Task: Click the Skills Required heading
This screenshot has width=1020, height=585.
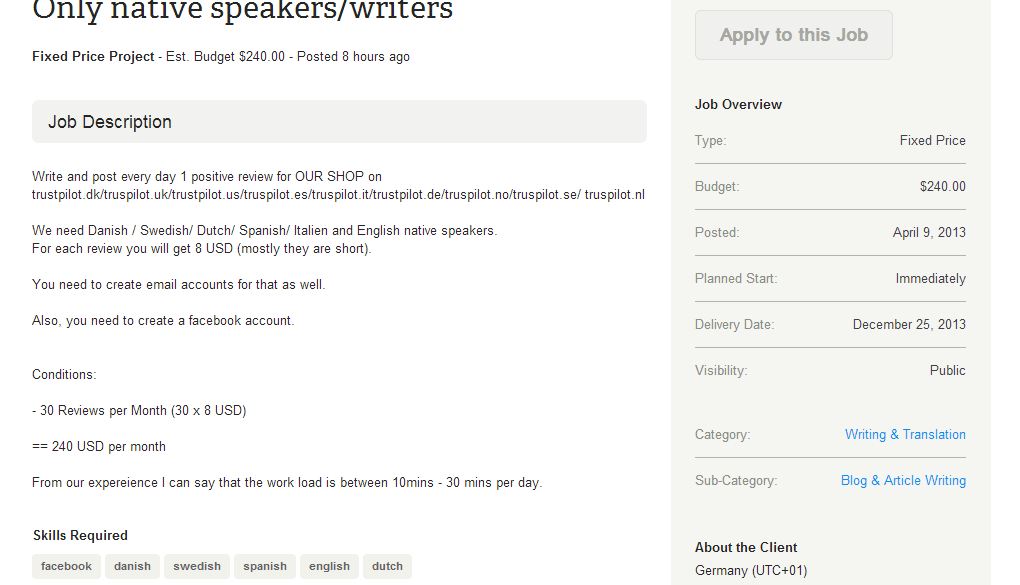Action: click(x=80, y=535)
